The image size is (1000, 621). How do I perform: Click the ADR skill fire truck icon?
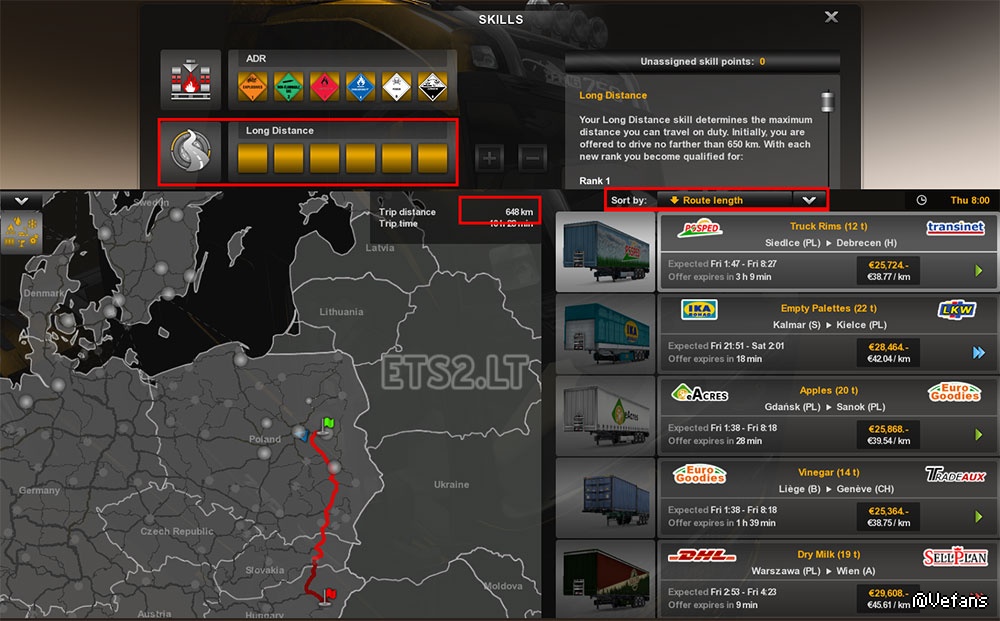point(191,80)
